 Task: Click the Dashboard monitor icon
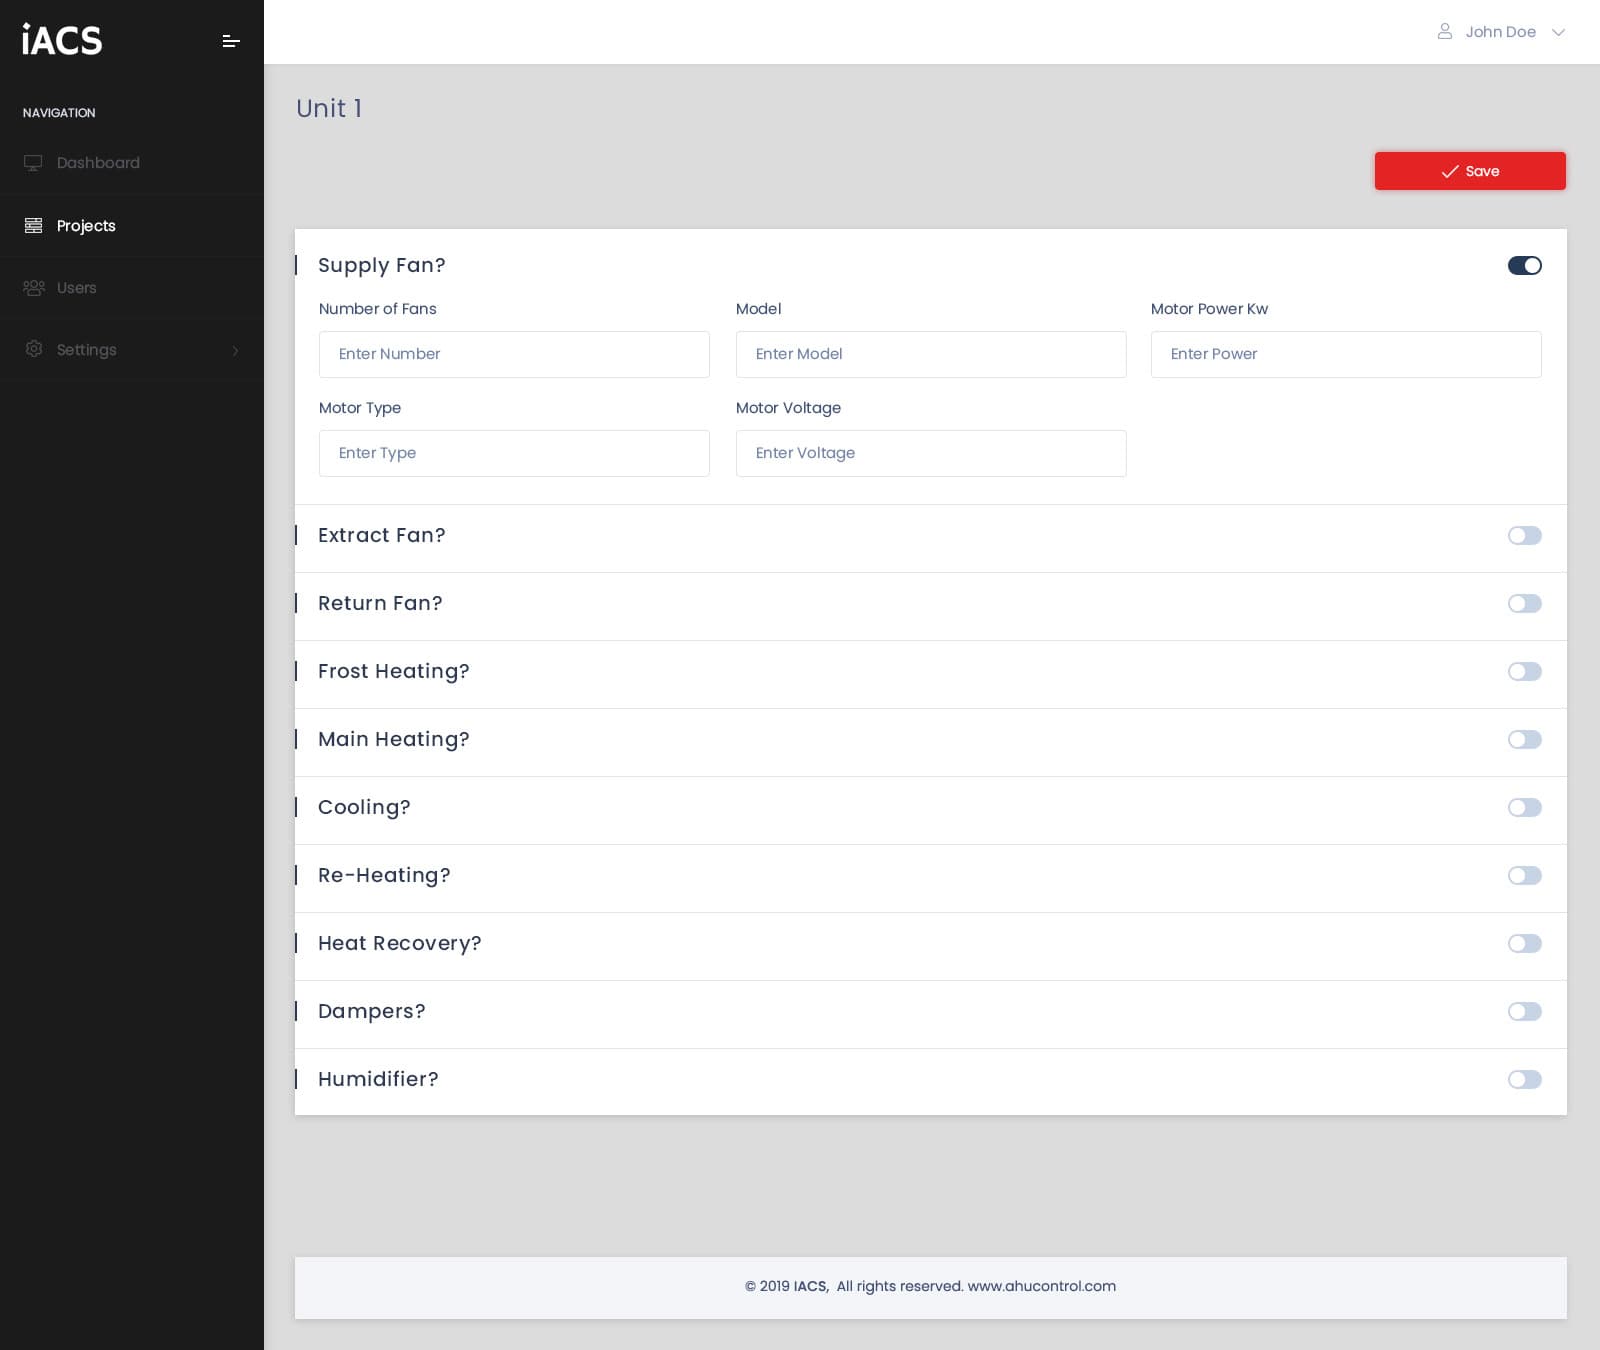33,163
